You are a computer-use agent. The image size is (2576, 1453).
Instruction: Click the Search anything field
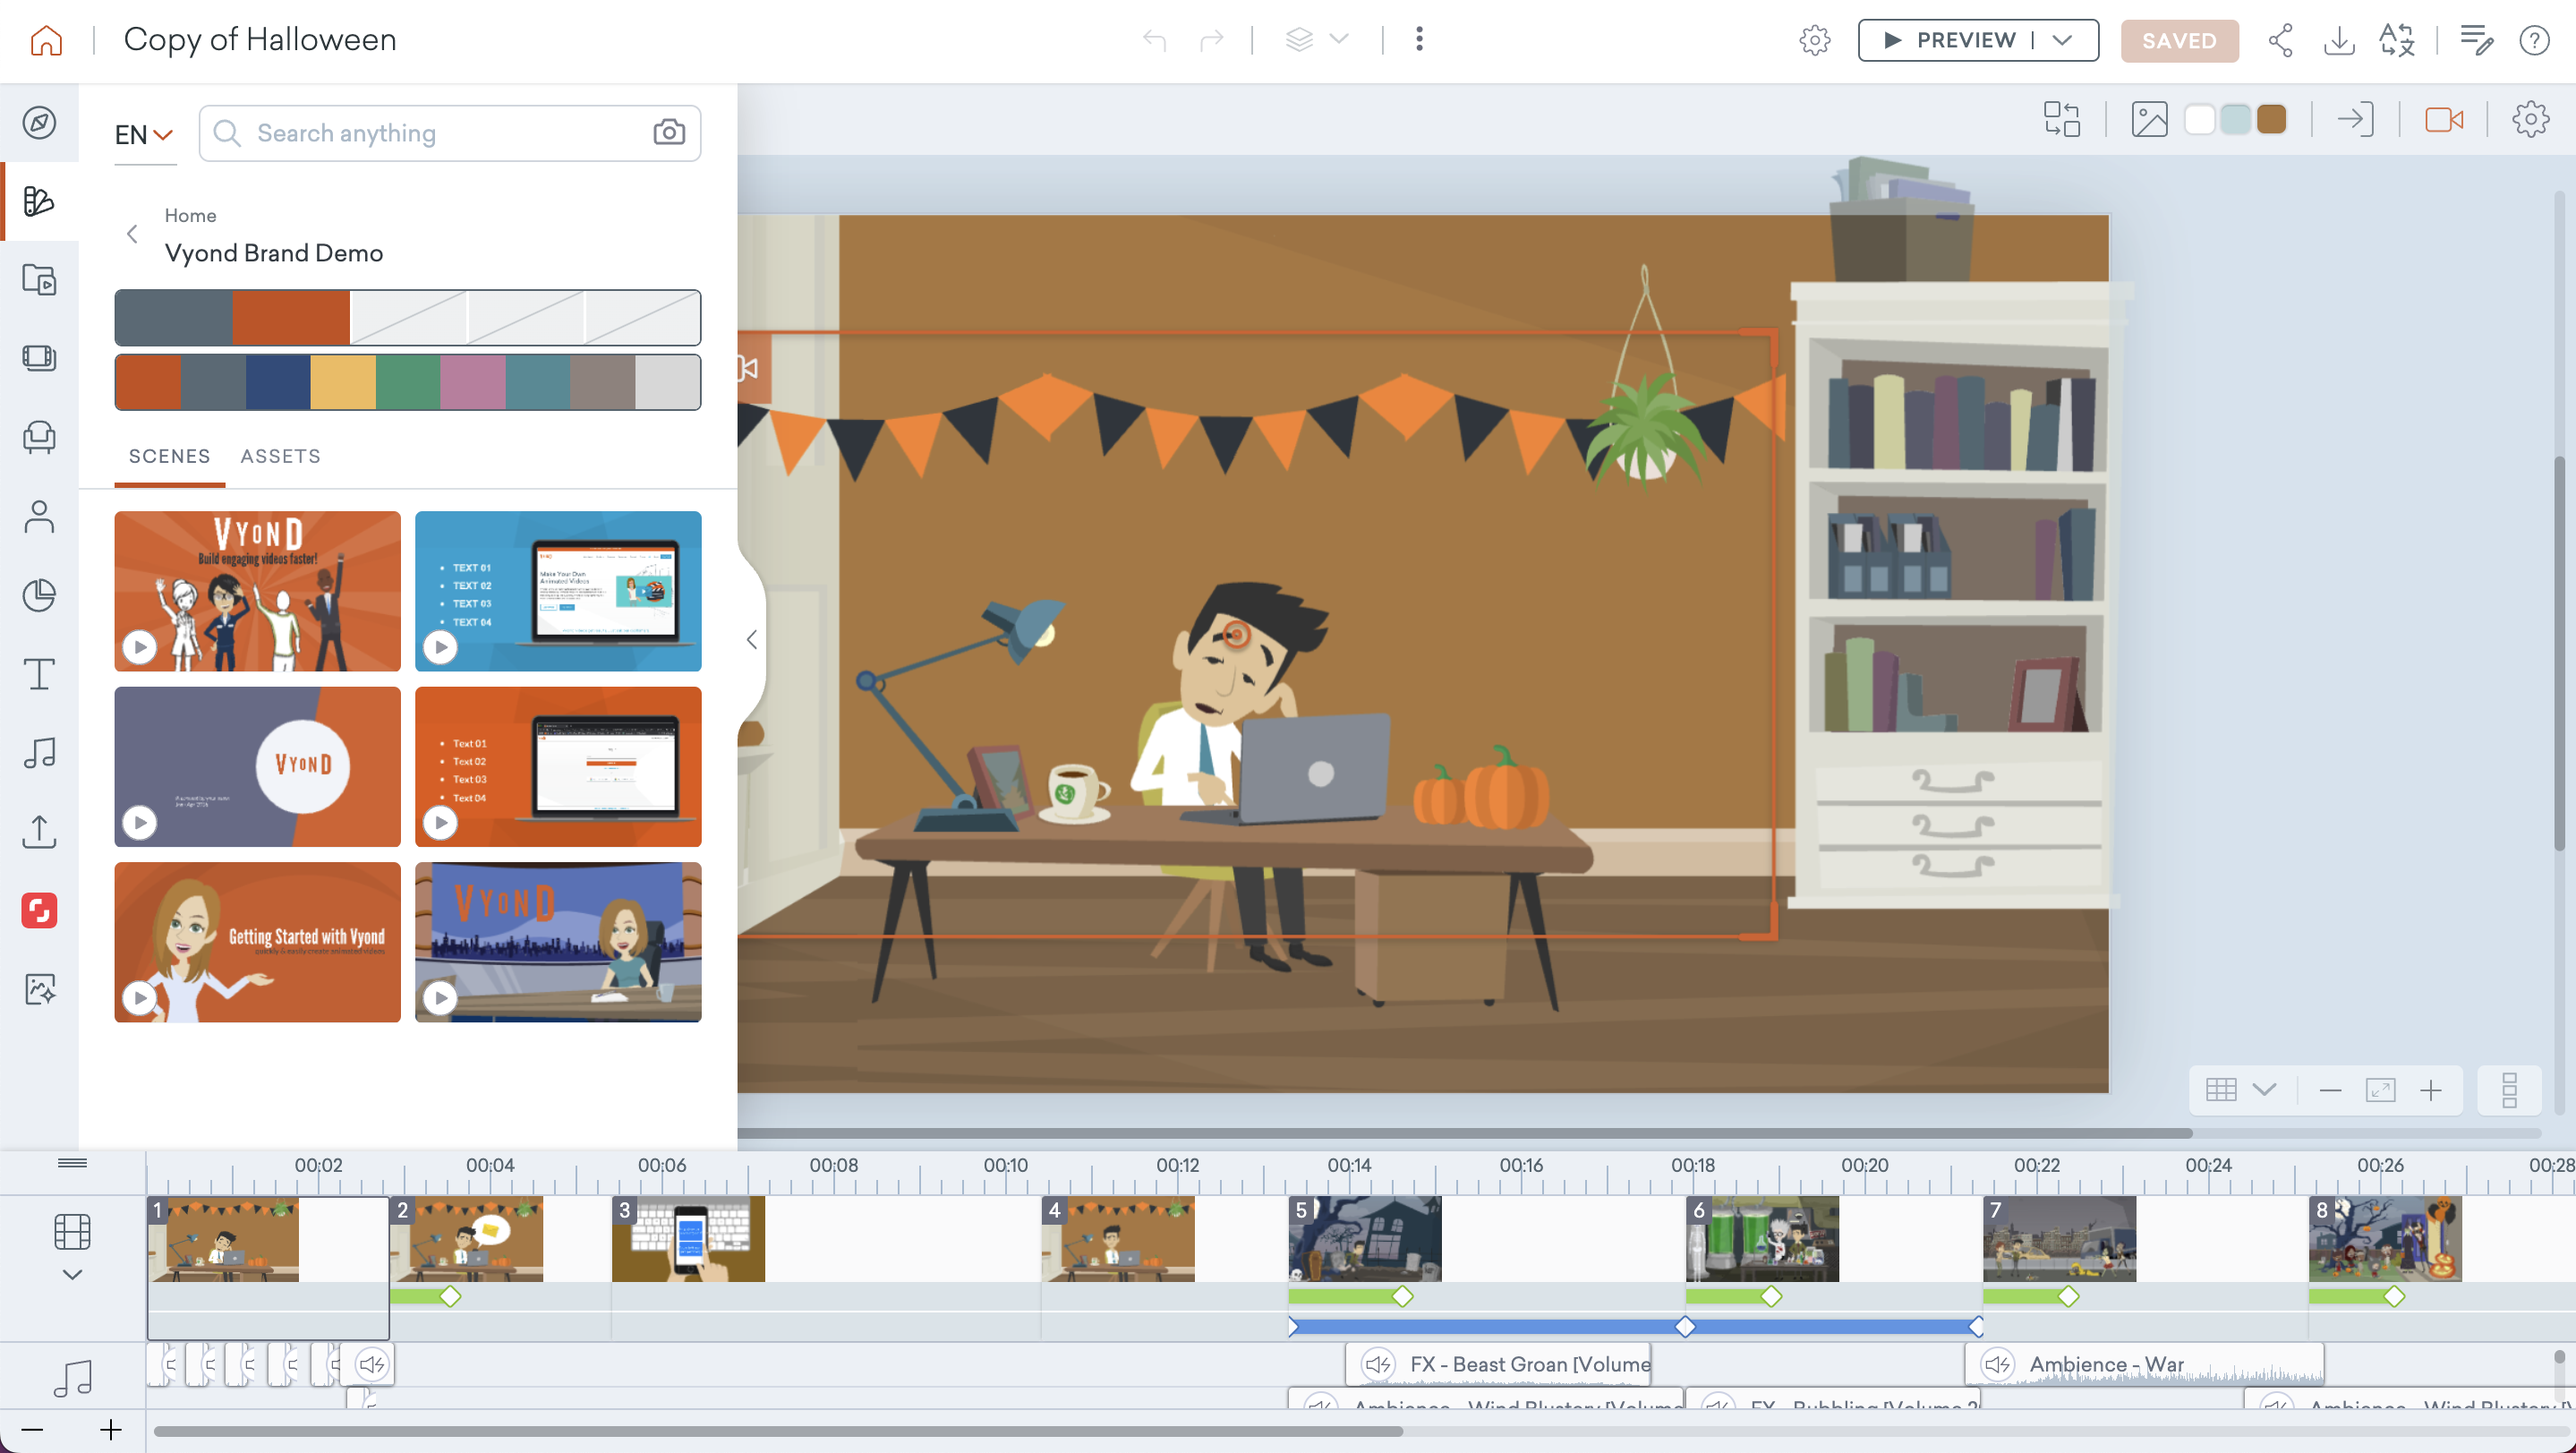pos(449,133)
